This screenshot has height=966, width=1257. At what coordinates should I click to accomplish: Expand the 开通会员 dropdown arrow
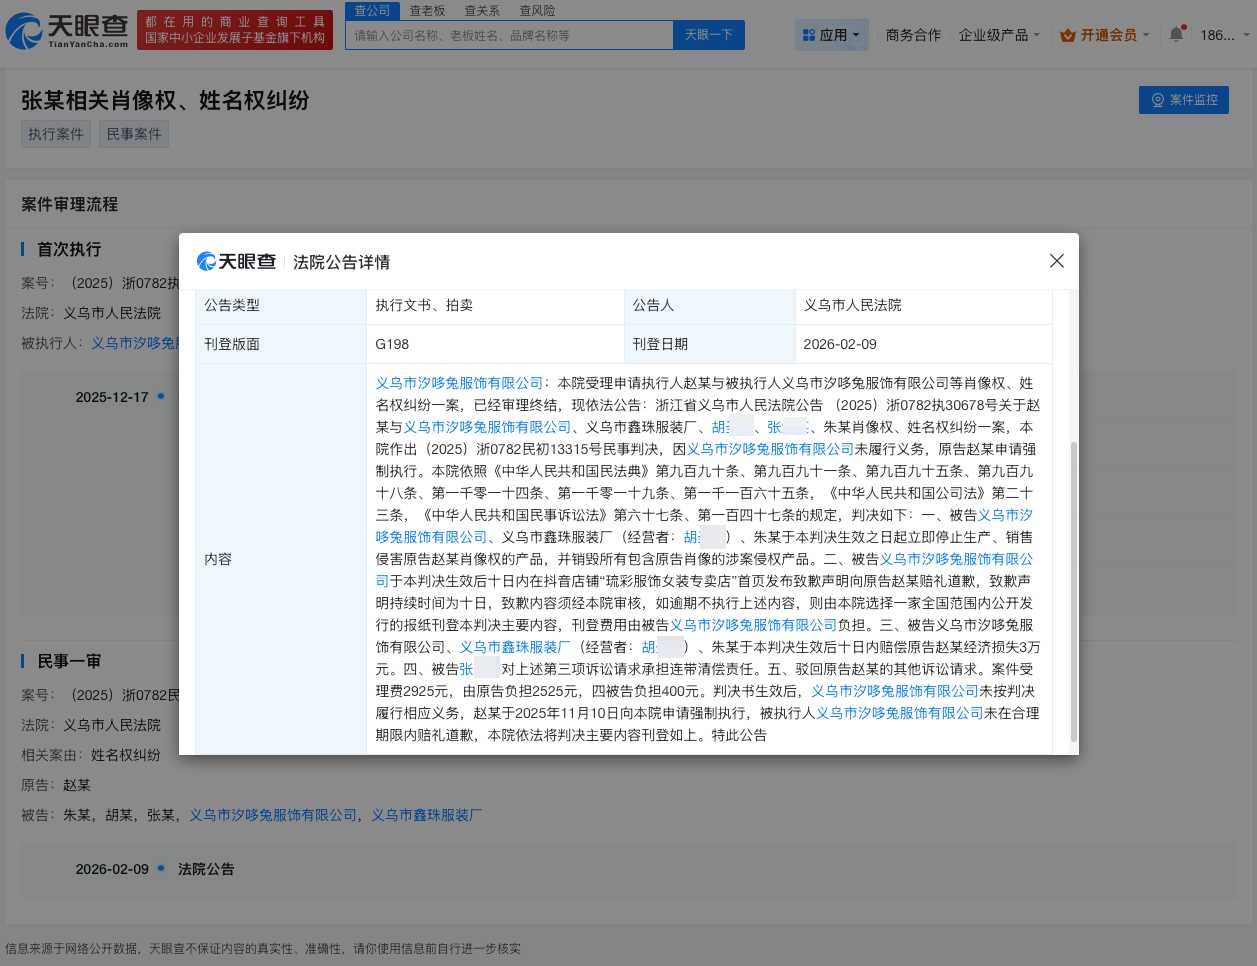[x=1146, y=34]
